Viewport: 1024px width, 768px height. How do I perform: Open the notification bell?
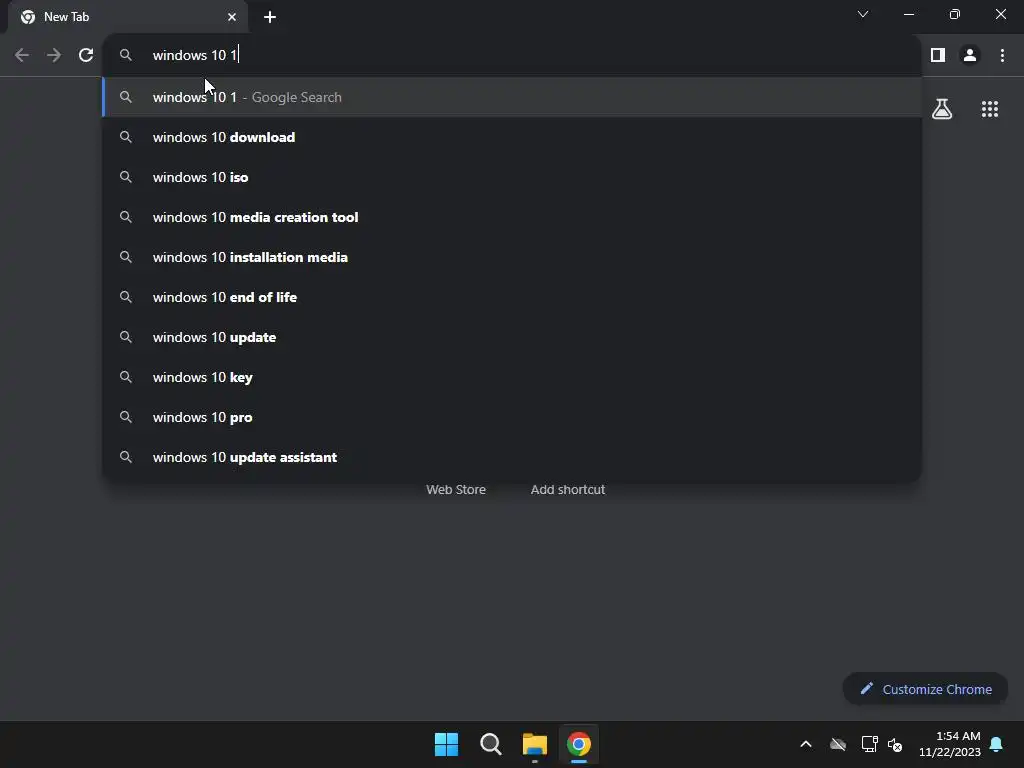996,744
